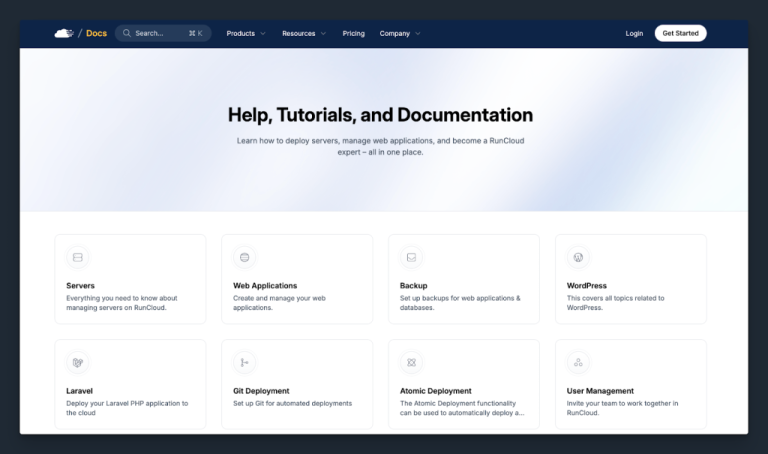Expand the Products dropdown menu
This screenshot has height=454, width=768.
coord(245,33)
